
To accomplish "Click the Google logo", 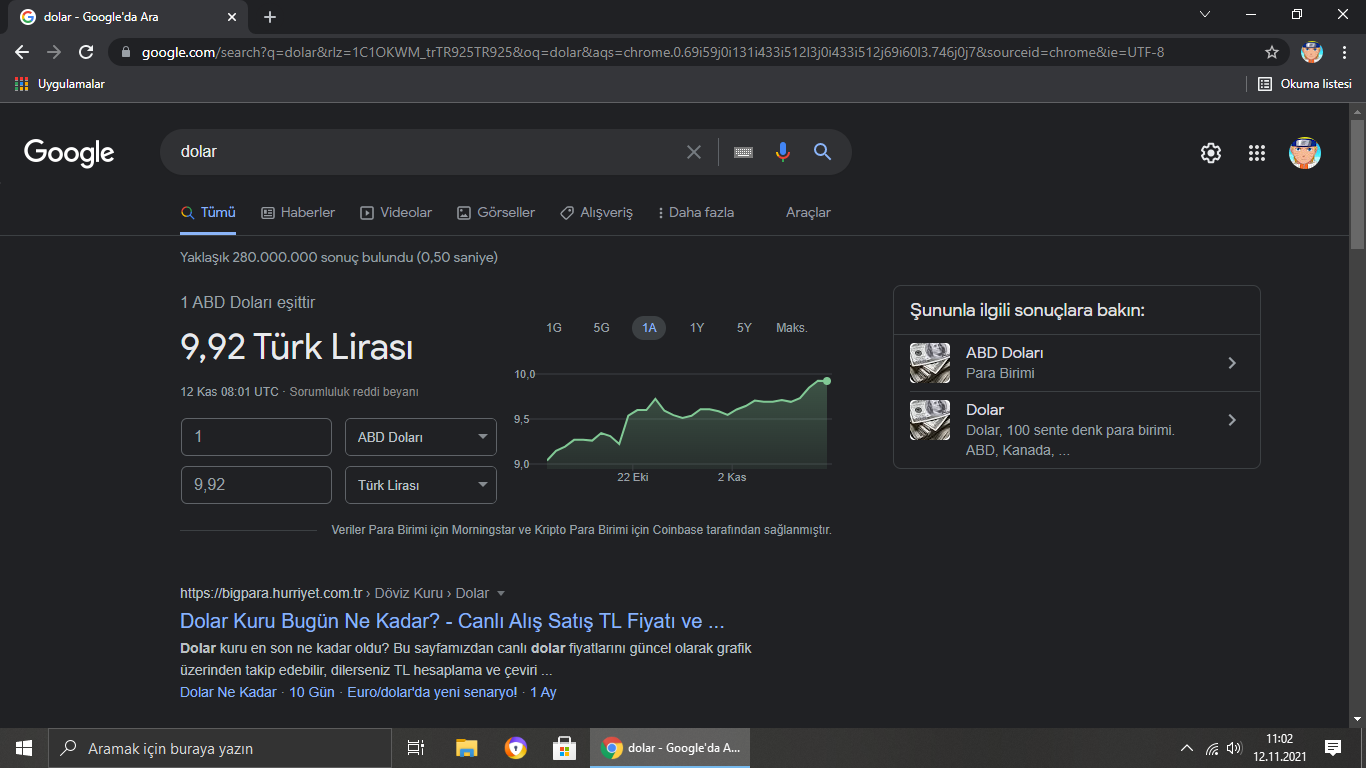I will [x=69, y=152].
